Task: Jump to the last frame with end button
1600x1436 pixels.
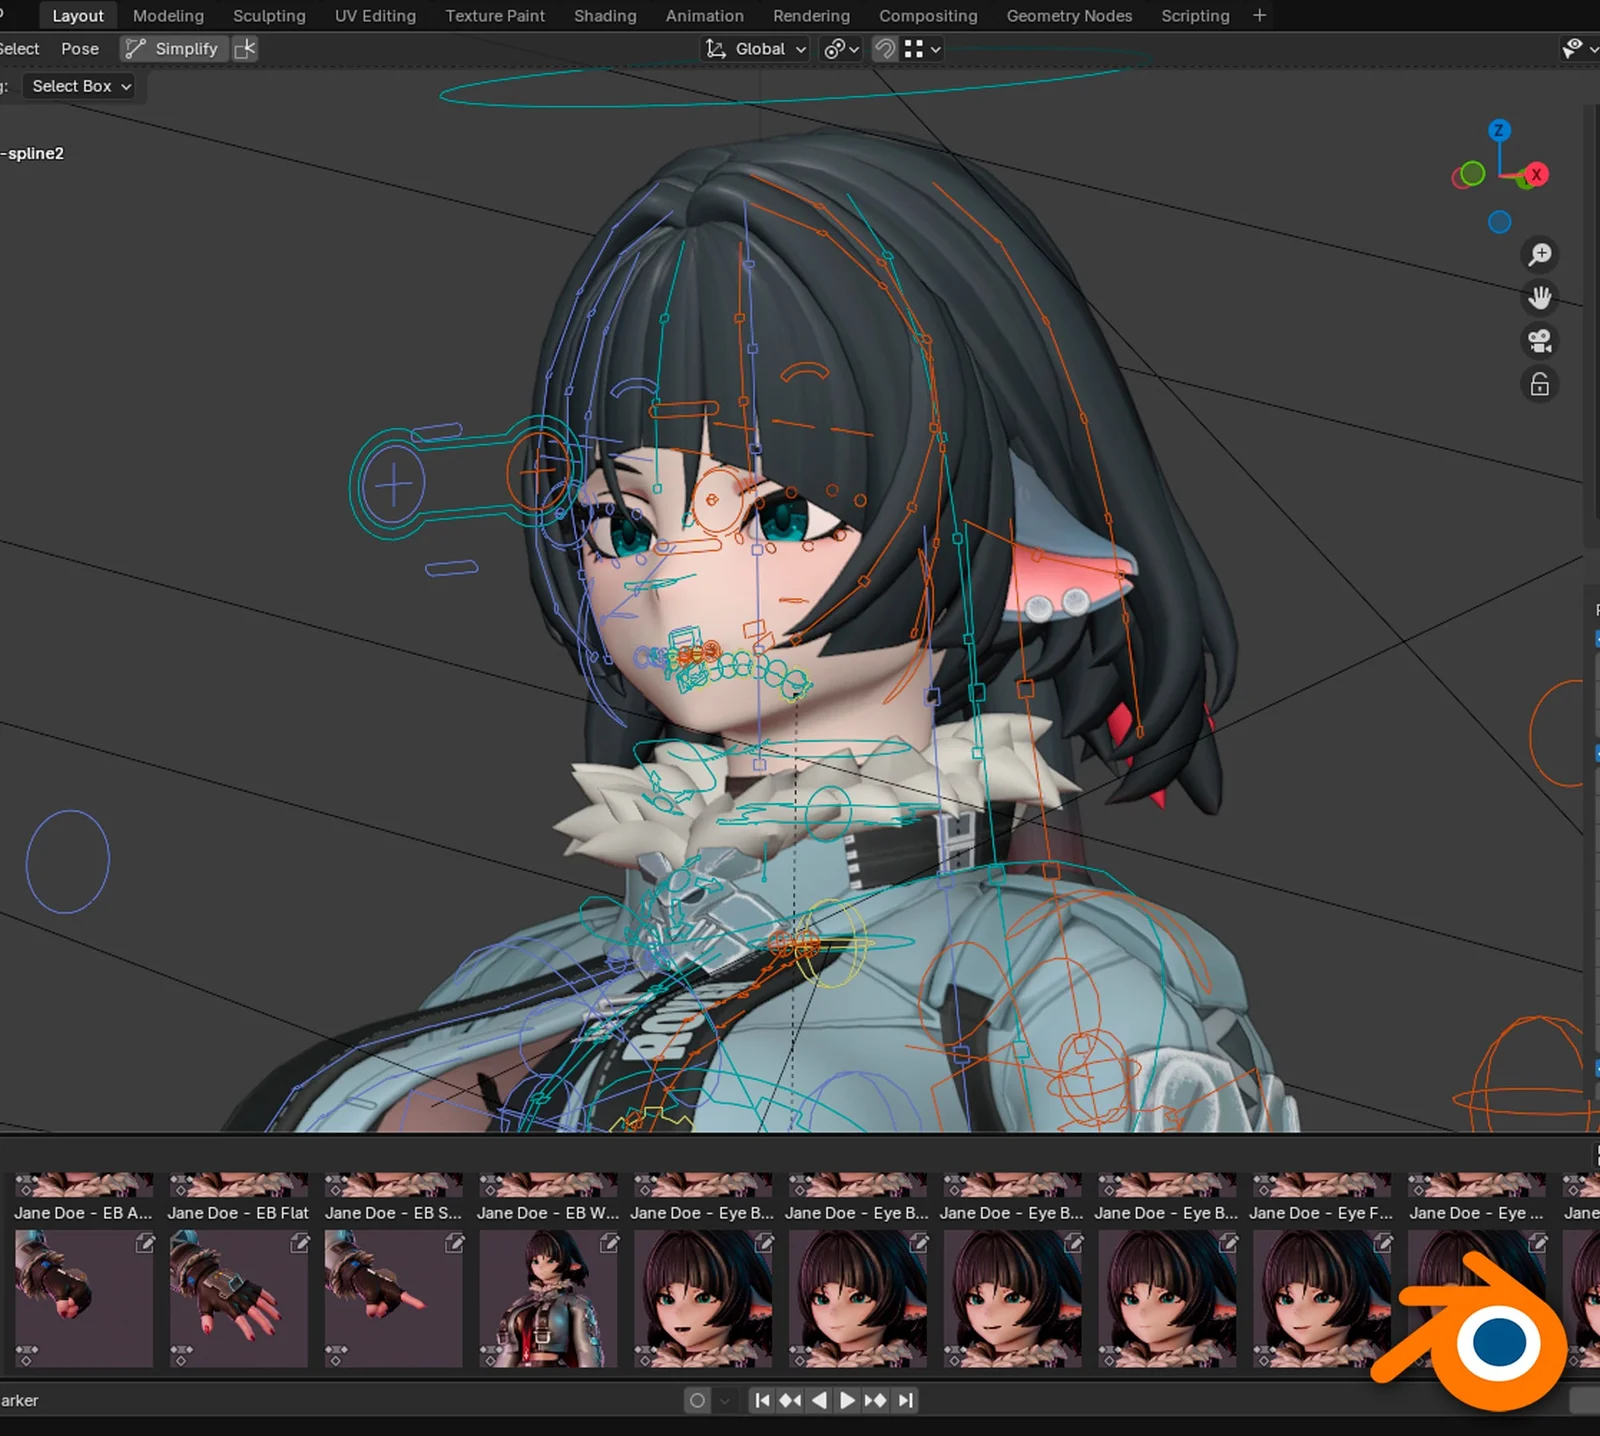Action: [906, 1400]
